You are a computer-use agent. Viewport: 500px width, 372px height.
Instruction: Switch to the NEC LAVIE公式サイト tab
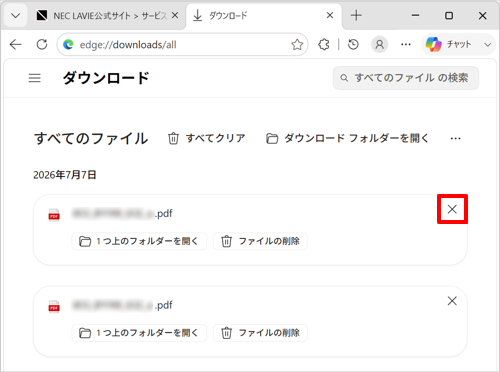pos(102,15)
